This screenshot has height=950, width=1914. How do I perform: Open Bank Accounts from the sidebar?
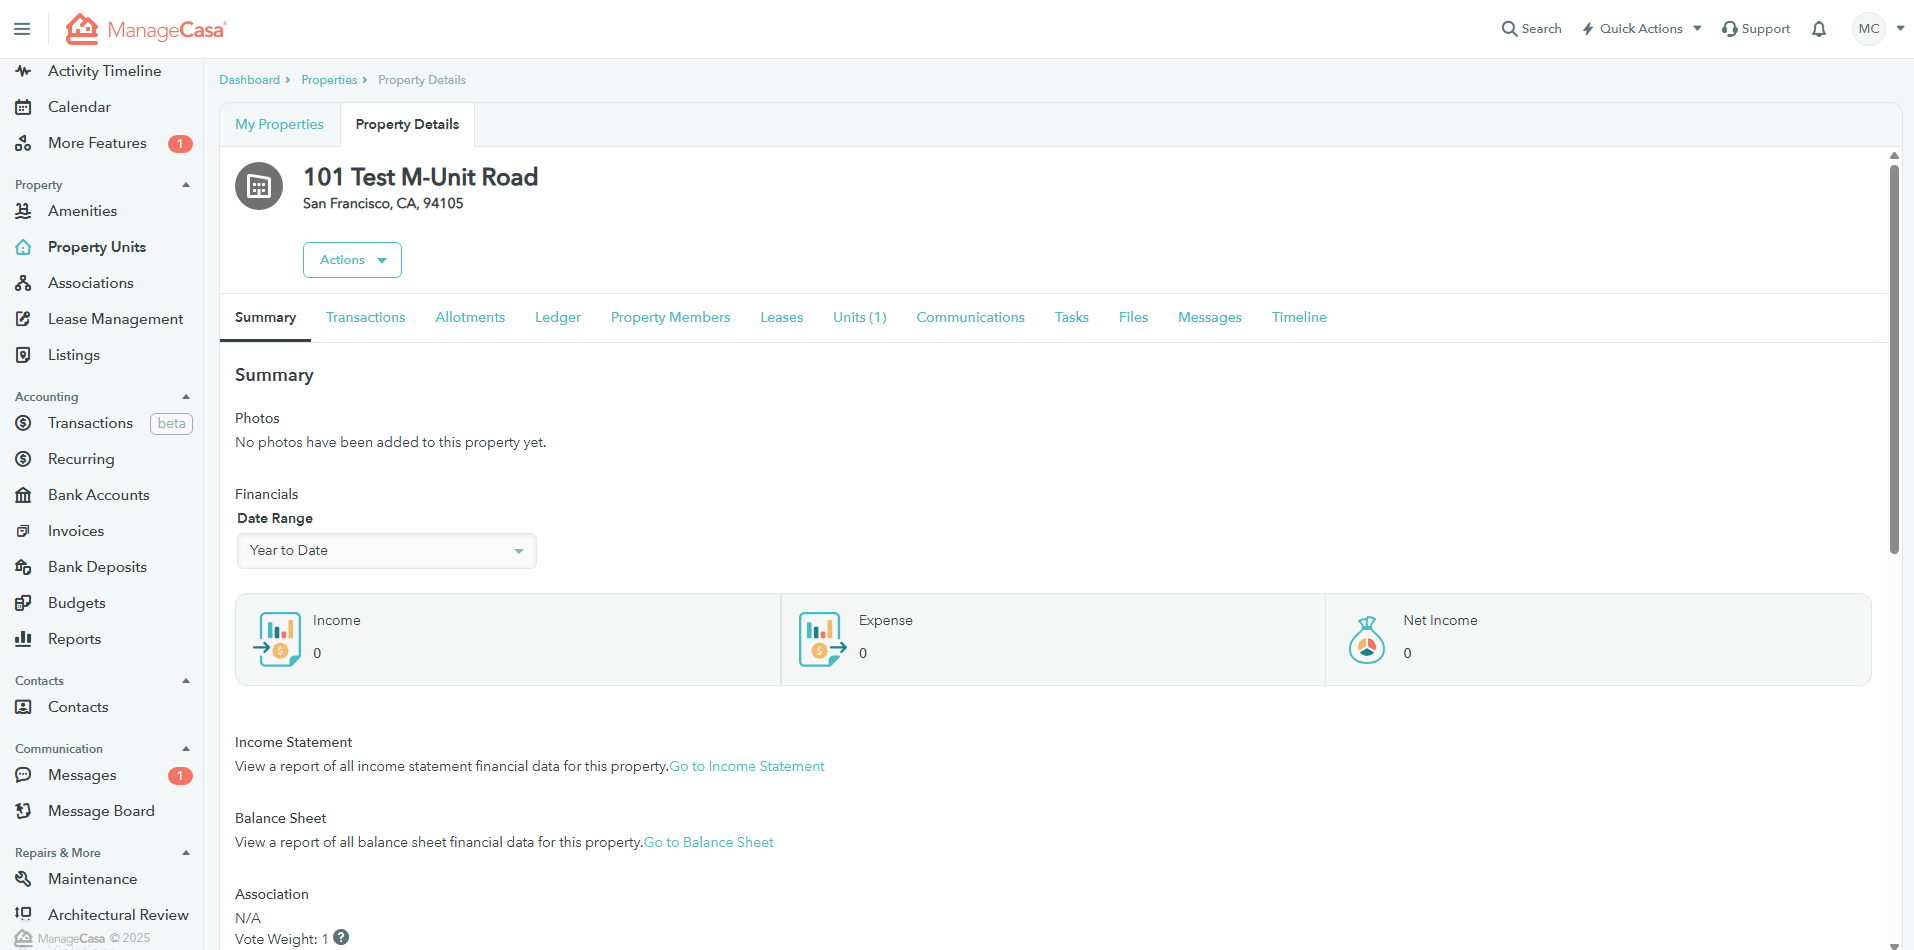pos(98,495)
